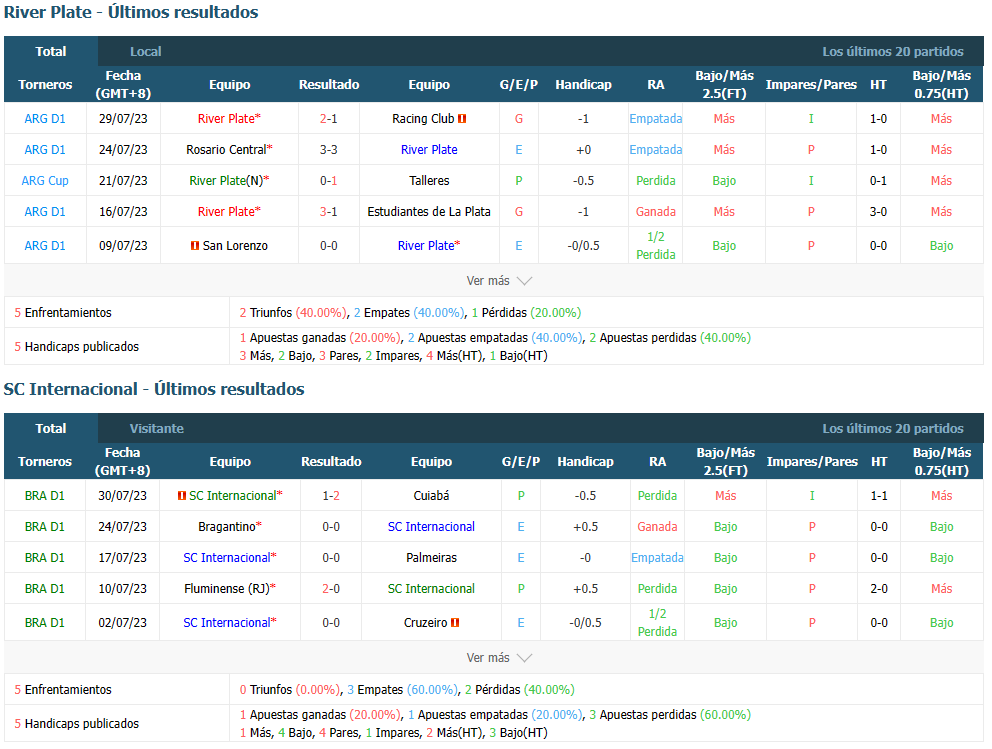Click the +0.5 handicap in Fluminense row
The height and width of the screenshot is (749, 992).
point(585,589)
